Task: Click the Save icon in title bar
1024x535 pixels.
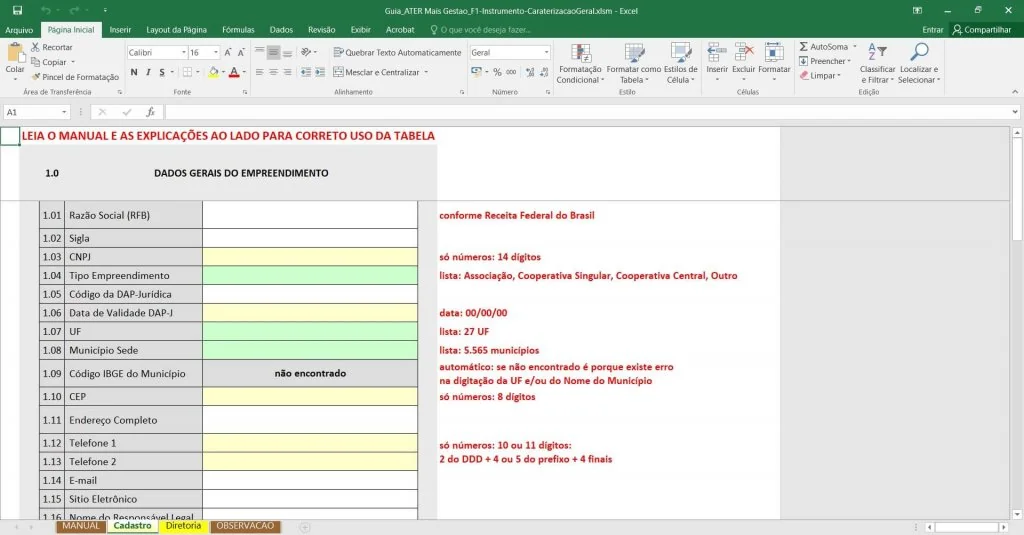Action: coord(17,10)
